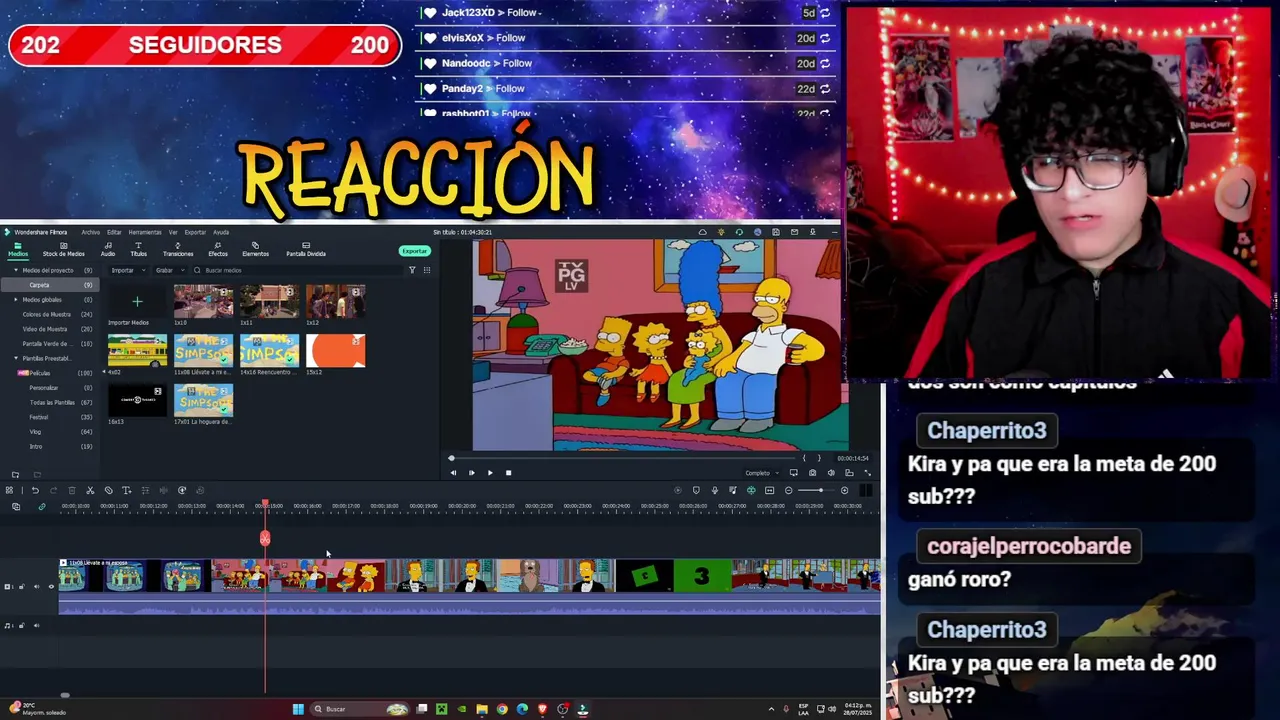Click the timeline text T tool

pos(126,490)
